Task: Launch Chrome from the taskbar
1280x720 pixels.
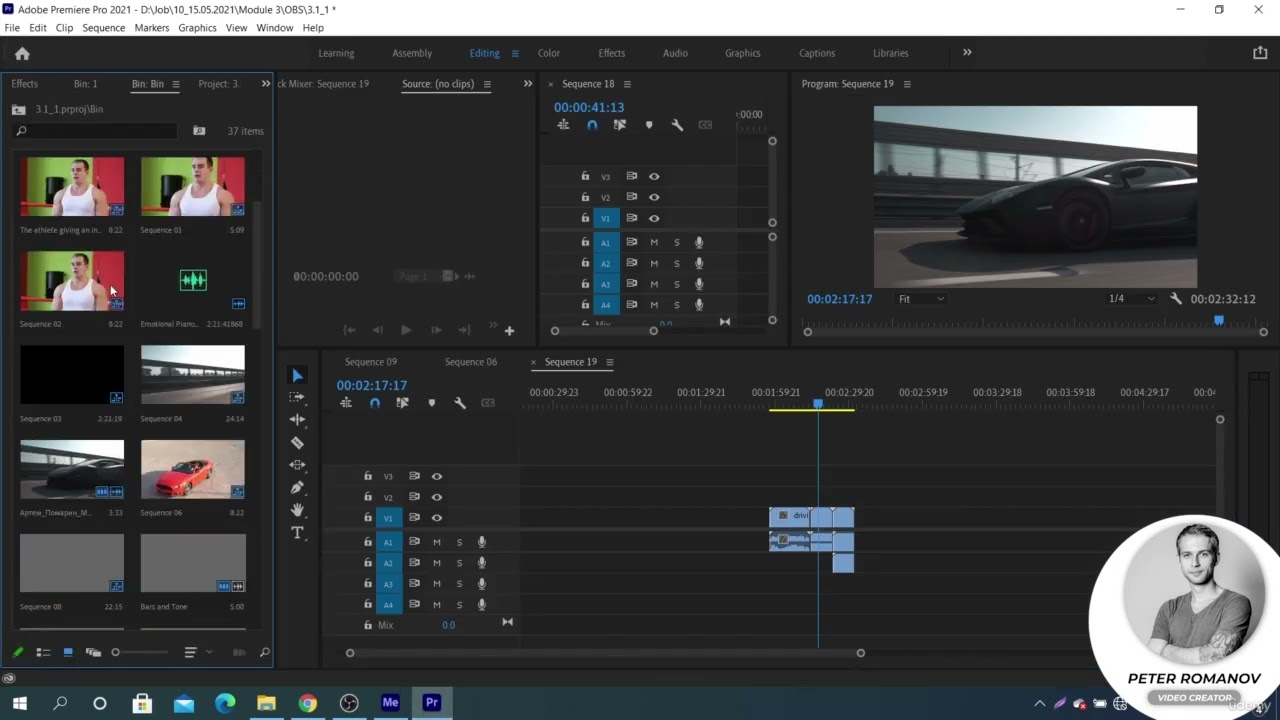Action: (308, 703)
